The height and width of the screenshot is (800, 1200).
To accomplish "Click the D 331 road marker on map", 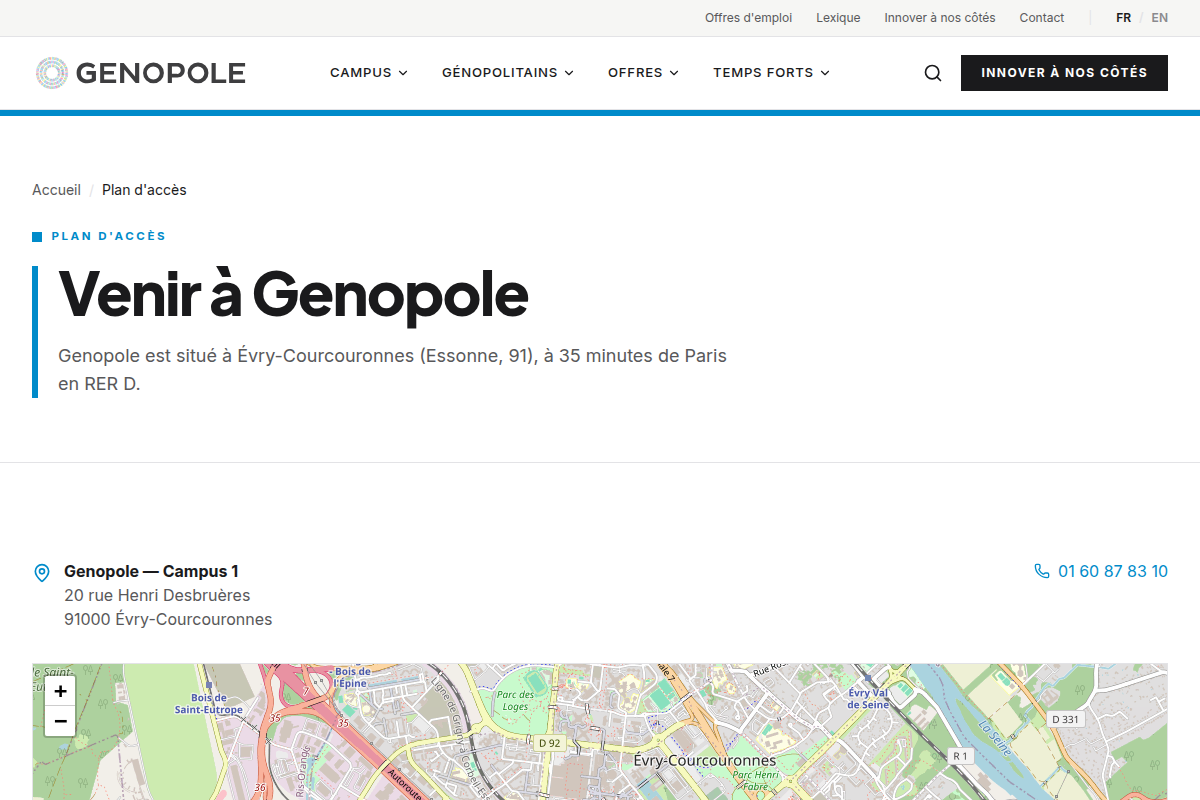I will pos(1066,719).
